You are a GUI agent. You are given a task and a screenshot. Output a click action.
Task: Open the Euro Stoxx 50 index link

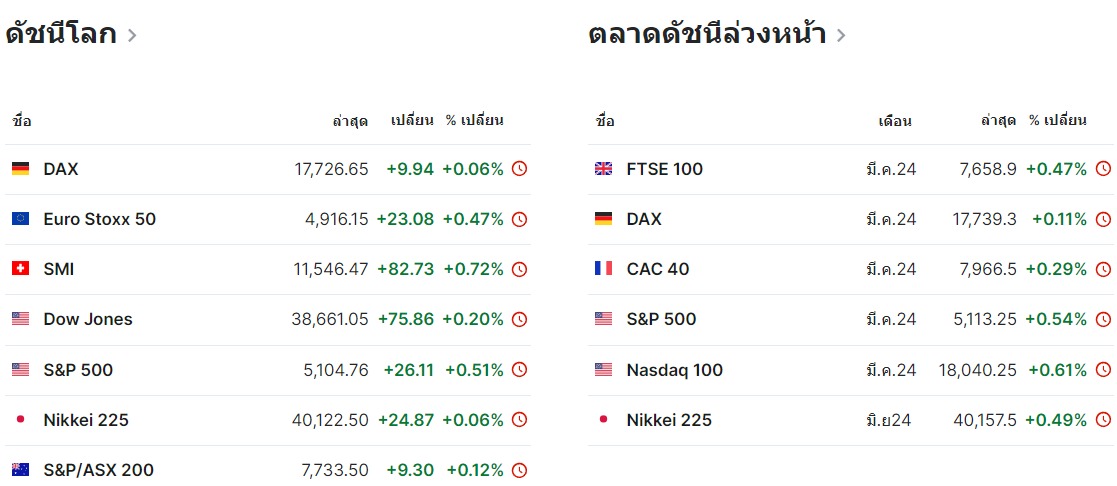(x=99, y=219)
